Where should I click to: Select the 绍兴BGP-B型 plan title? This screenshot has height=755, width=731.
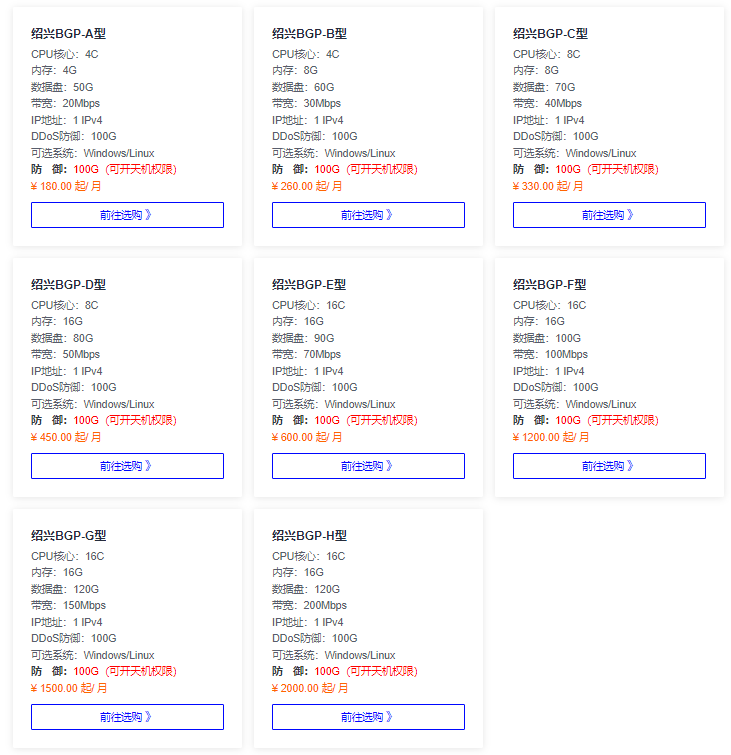pos(309,34)
